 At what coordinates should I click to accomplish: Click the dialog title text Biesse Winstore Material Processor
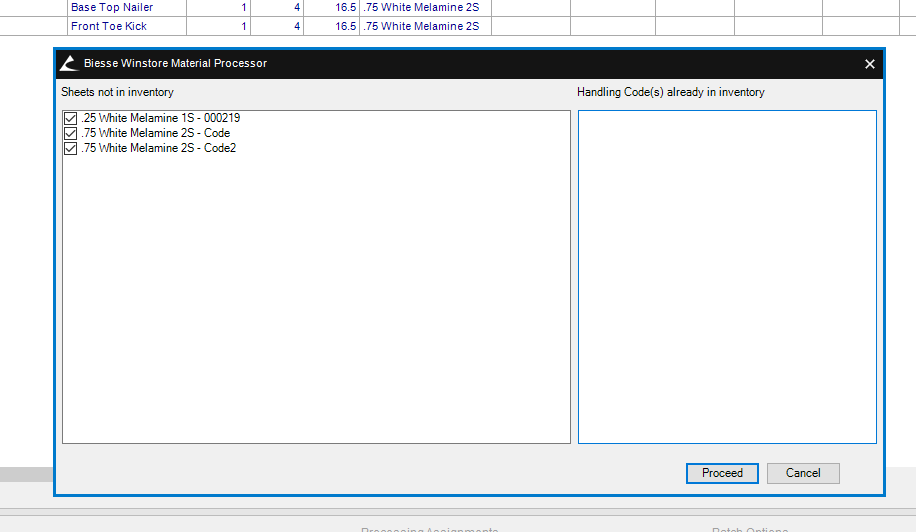175,64
